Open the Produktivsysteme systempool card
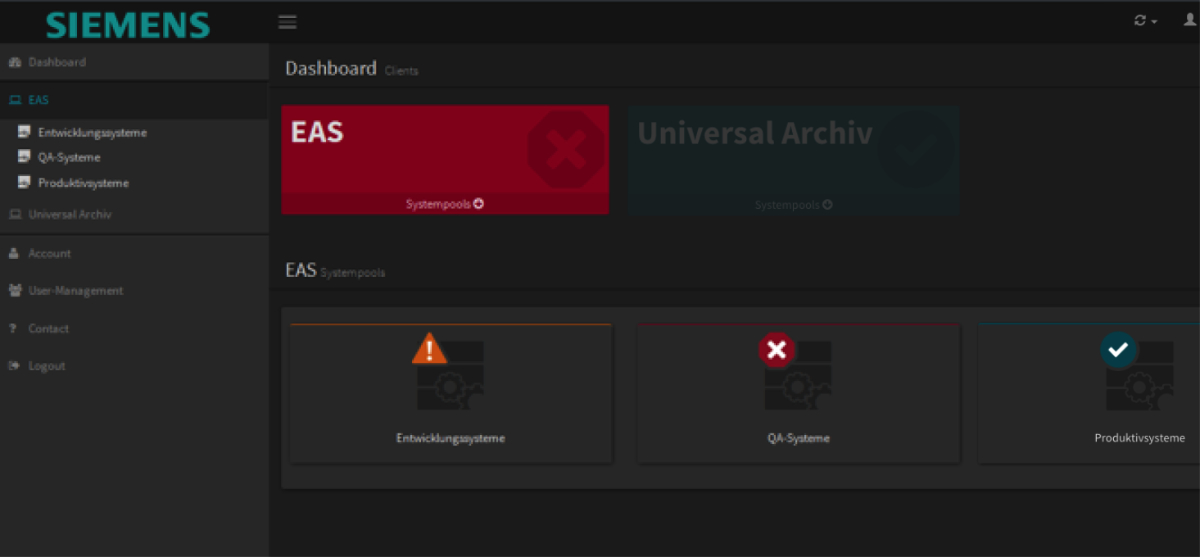Screen dimensions: 1200x557 (x=1089, y=393)
